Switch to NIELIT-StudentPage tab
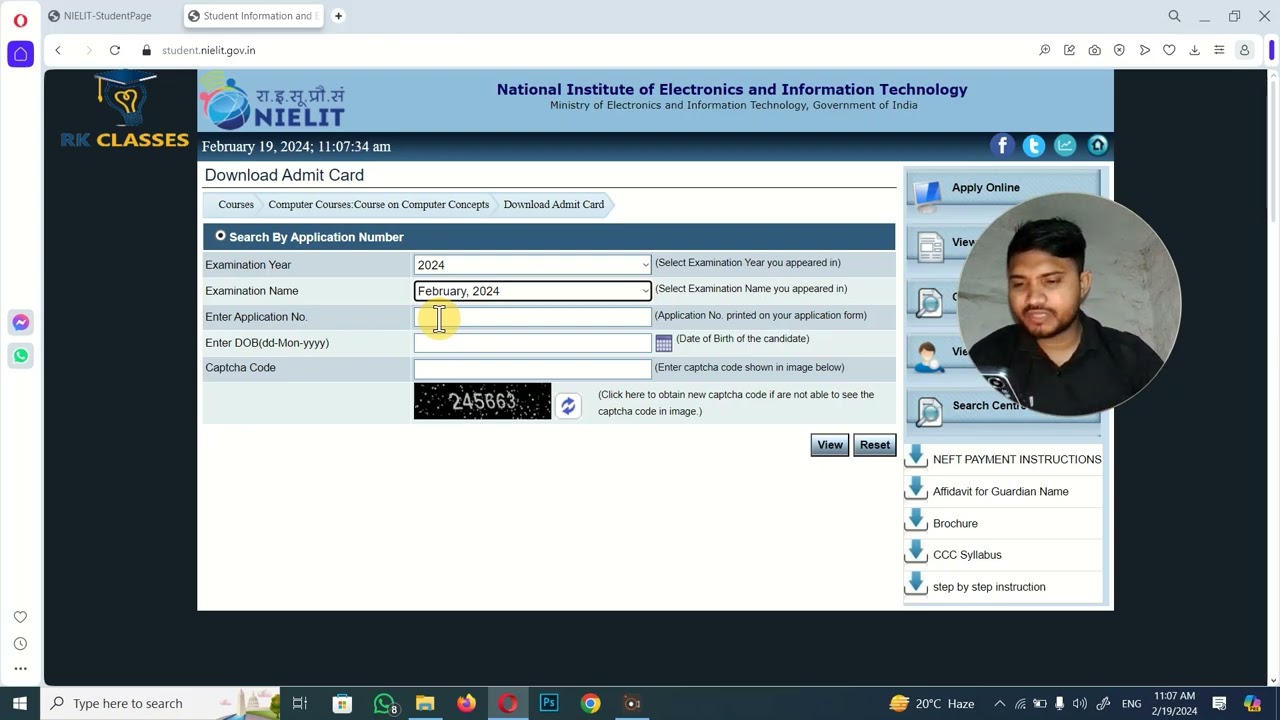Screen dimensions: 1280x720 tap(108, 16)
